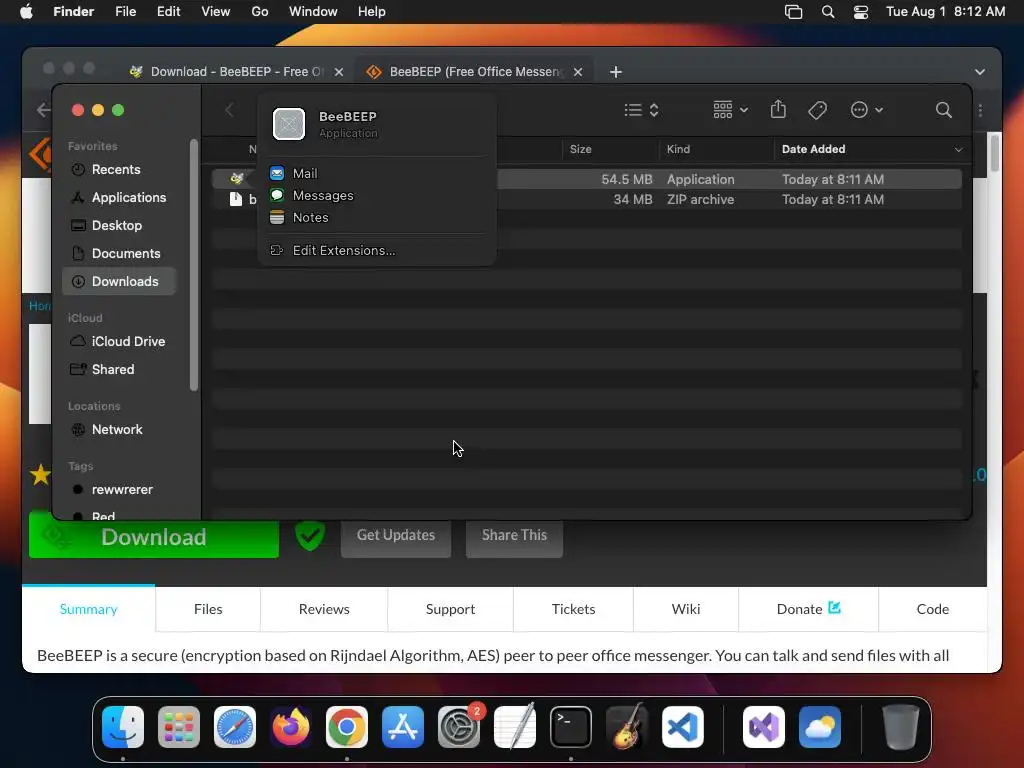Sort by Kind column header
1024x768 pixels.
click(x=679, y=149)
